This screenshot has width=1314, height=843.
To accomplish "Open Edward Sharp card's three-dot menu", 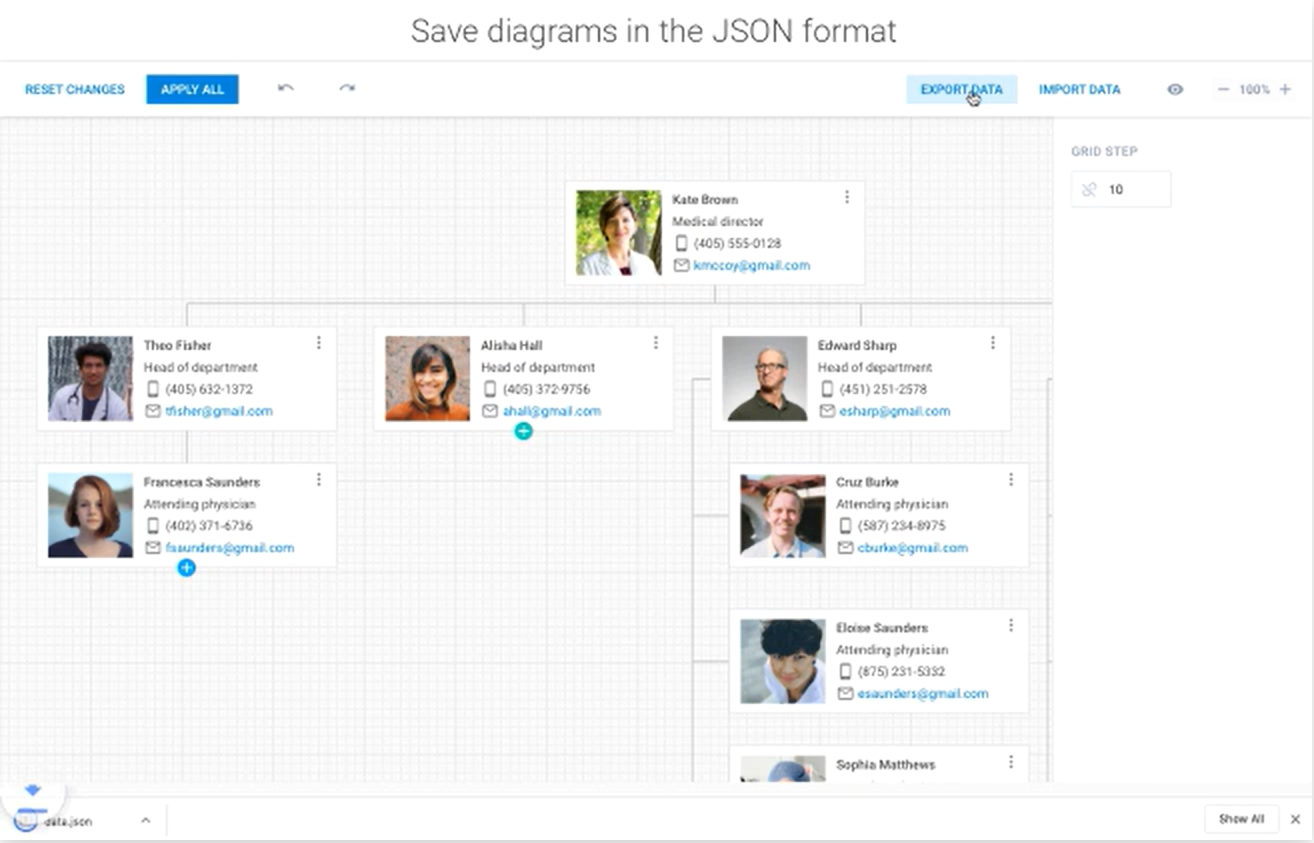I will [x=993, y=343].
